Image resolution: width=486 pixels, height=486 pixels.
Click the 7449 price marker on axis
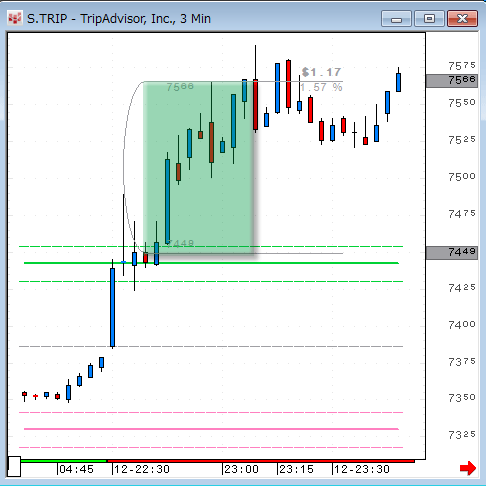(x=452, y=253)
